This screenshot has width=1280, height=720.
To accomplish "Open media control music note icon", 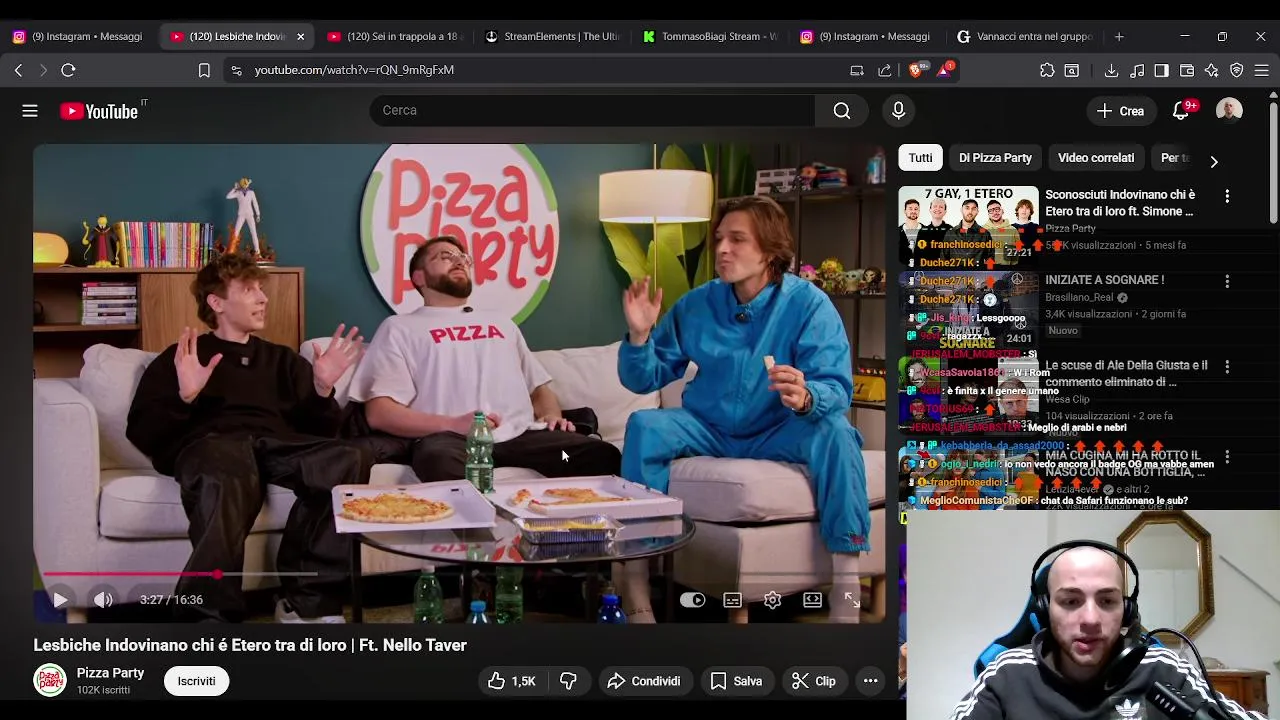I will tap(1137, 70).
